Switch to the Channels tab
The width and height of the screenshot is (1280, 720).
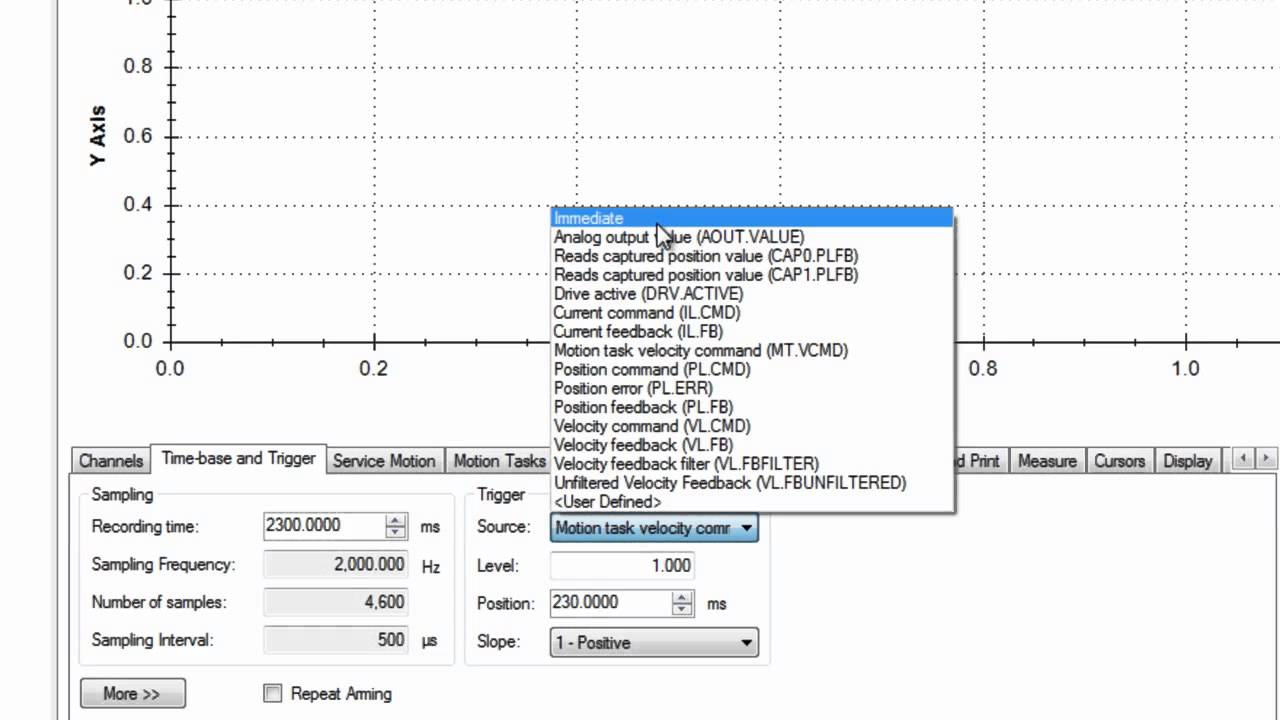[x=111, y=461]
